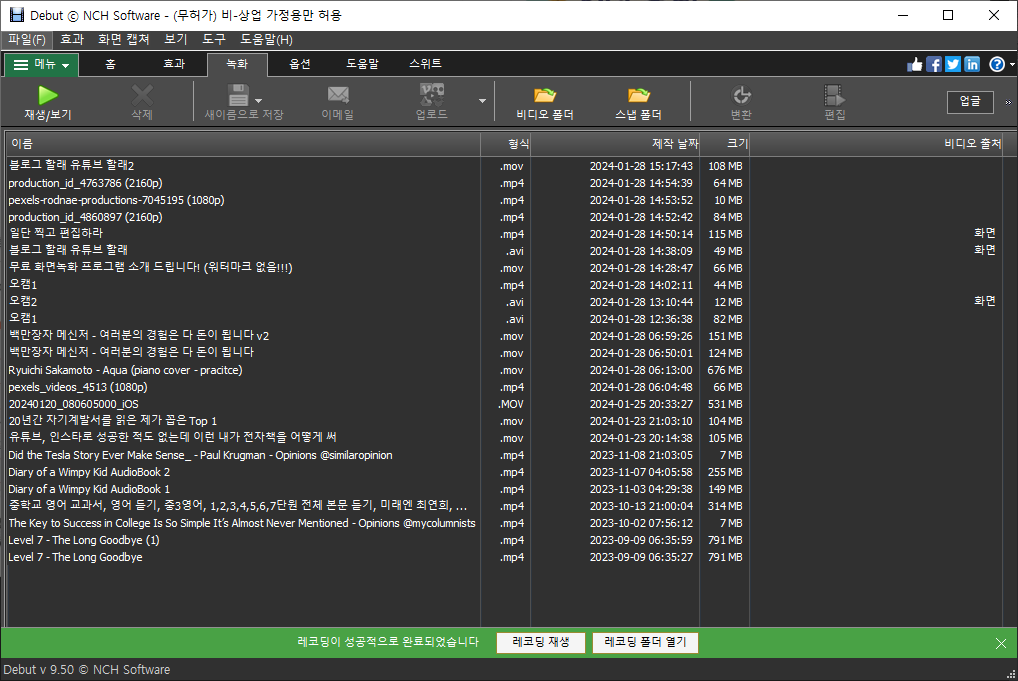The image size is (1018, 681).
Task: Click the Delete (삭제) X icon
Action: (x=142, y=95)
